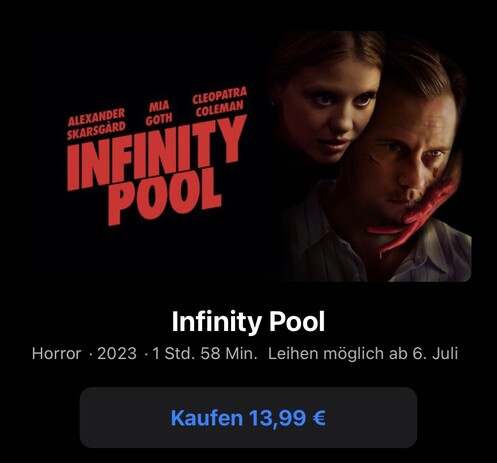Click the word Kaufen on the purchase button
The height and width of the screenshot is (463, 497).
click(207, 418)
